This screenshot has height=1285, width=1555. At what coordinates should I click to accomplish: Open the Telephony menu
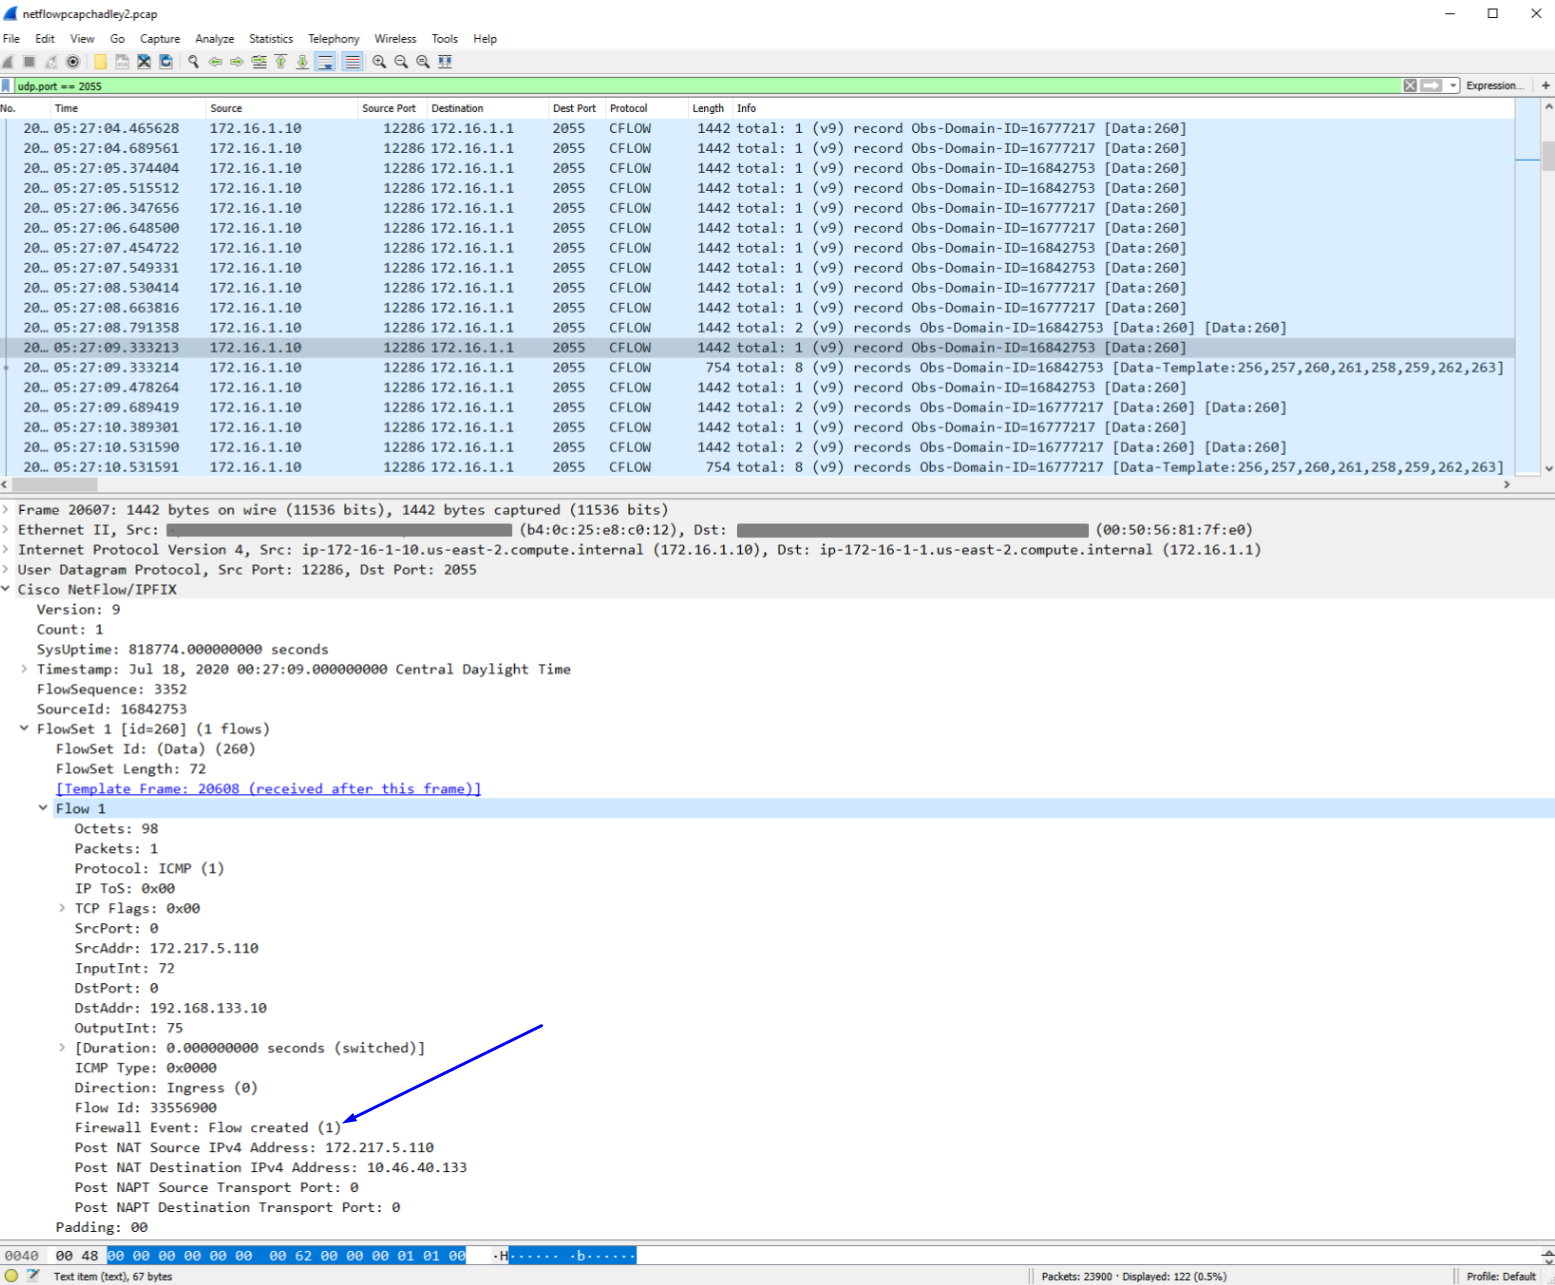(333, 38)
